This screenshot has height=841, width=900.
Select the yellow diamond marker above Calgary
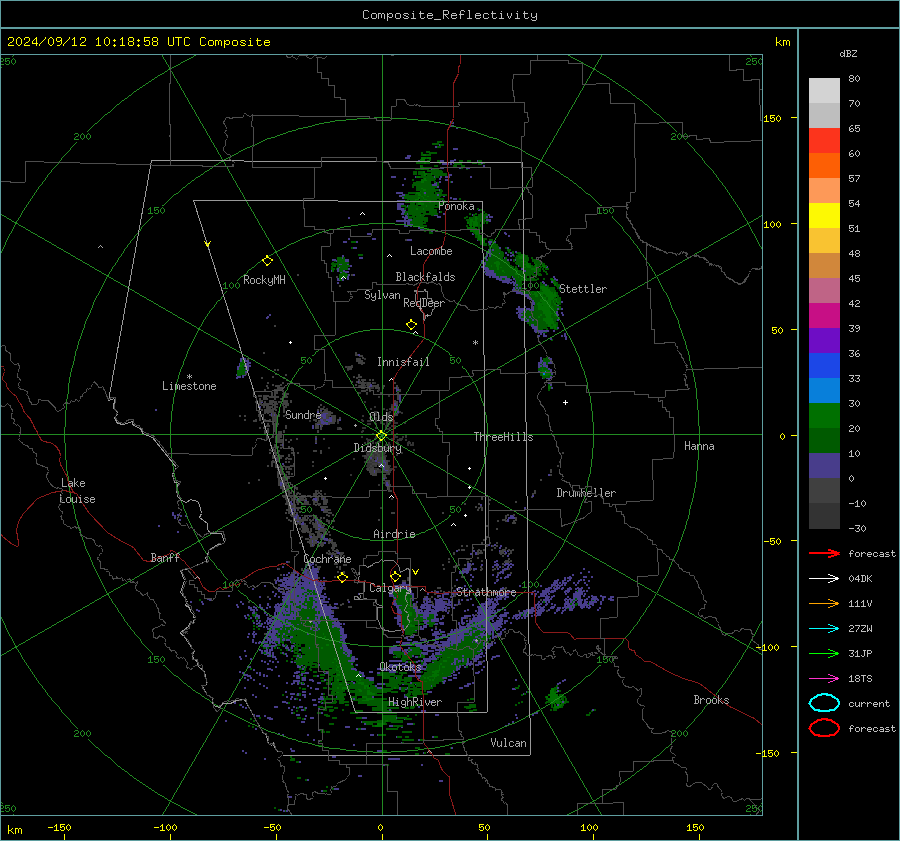pos(395,576)
